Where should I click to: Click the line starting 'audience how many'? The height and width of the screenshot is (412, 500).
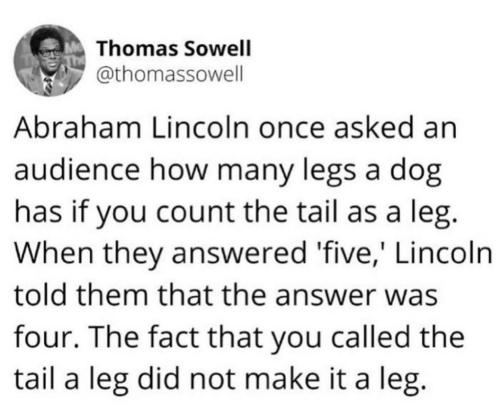(x=228, y=171)
